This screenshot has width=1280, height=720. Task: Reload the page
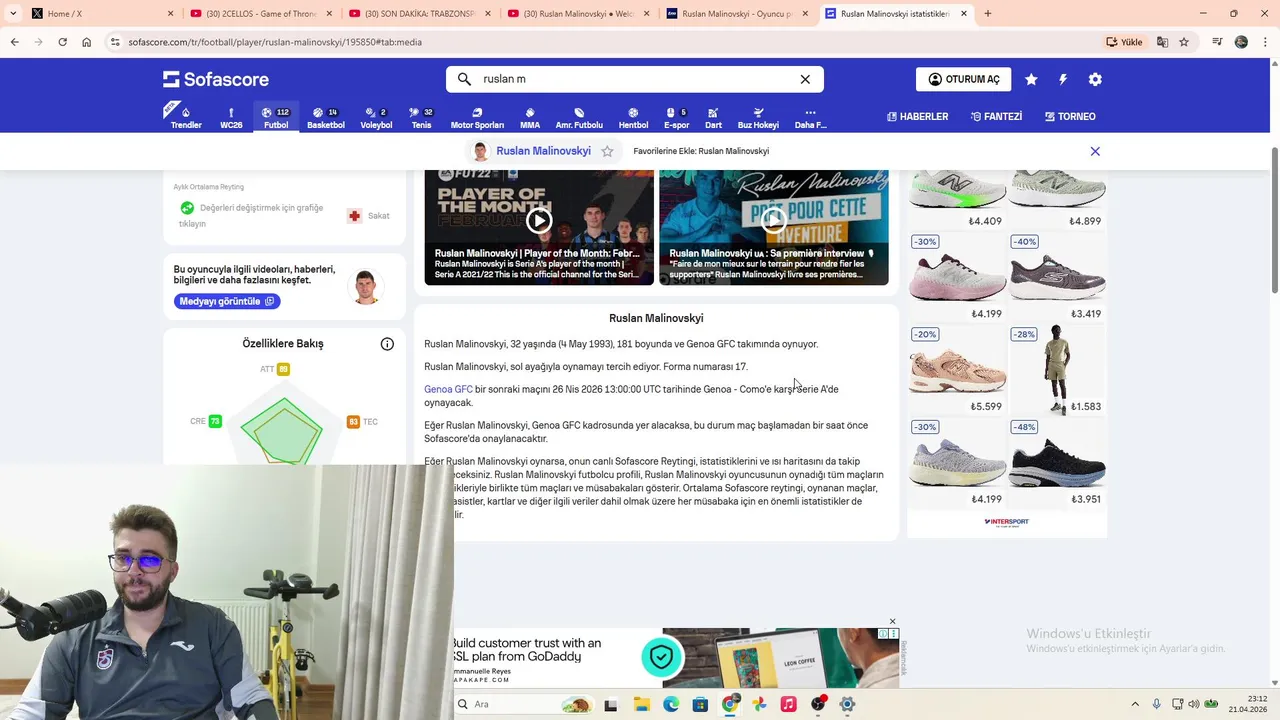[62, 42]
